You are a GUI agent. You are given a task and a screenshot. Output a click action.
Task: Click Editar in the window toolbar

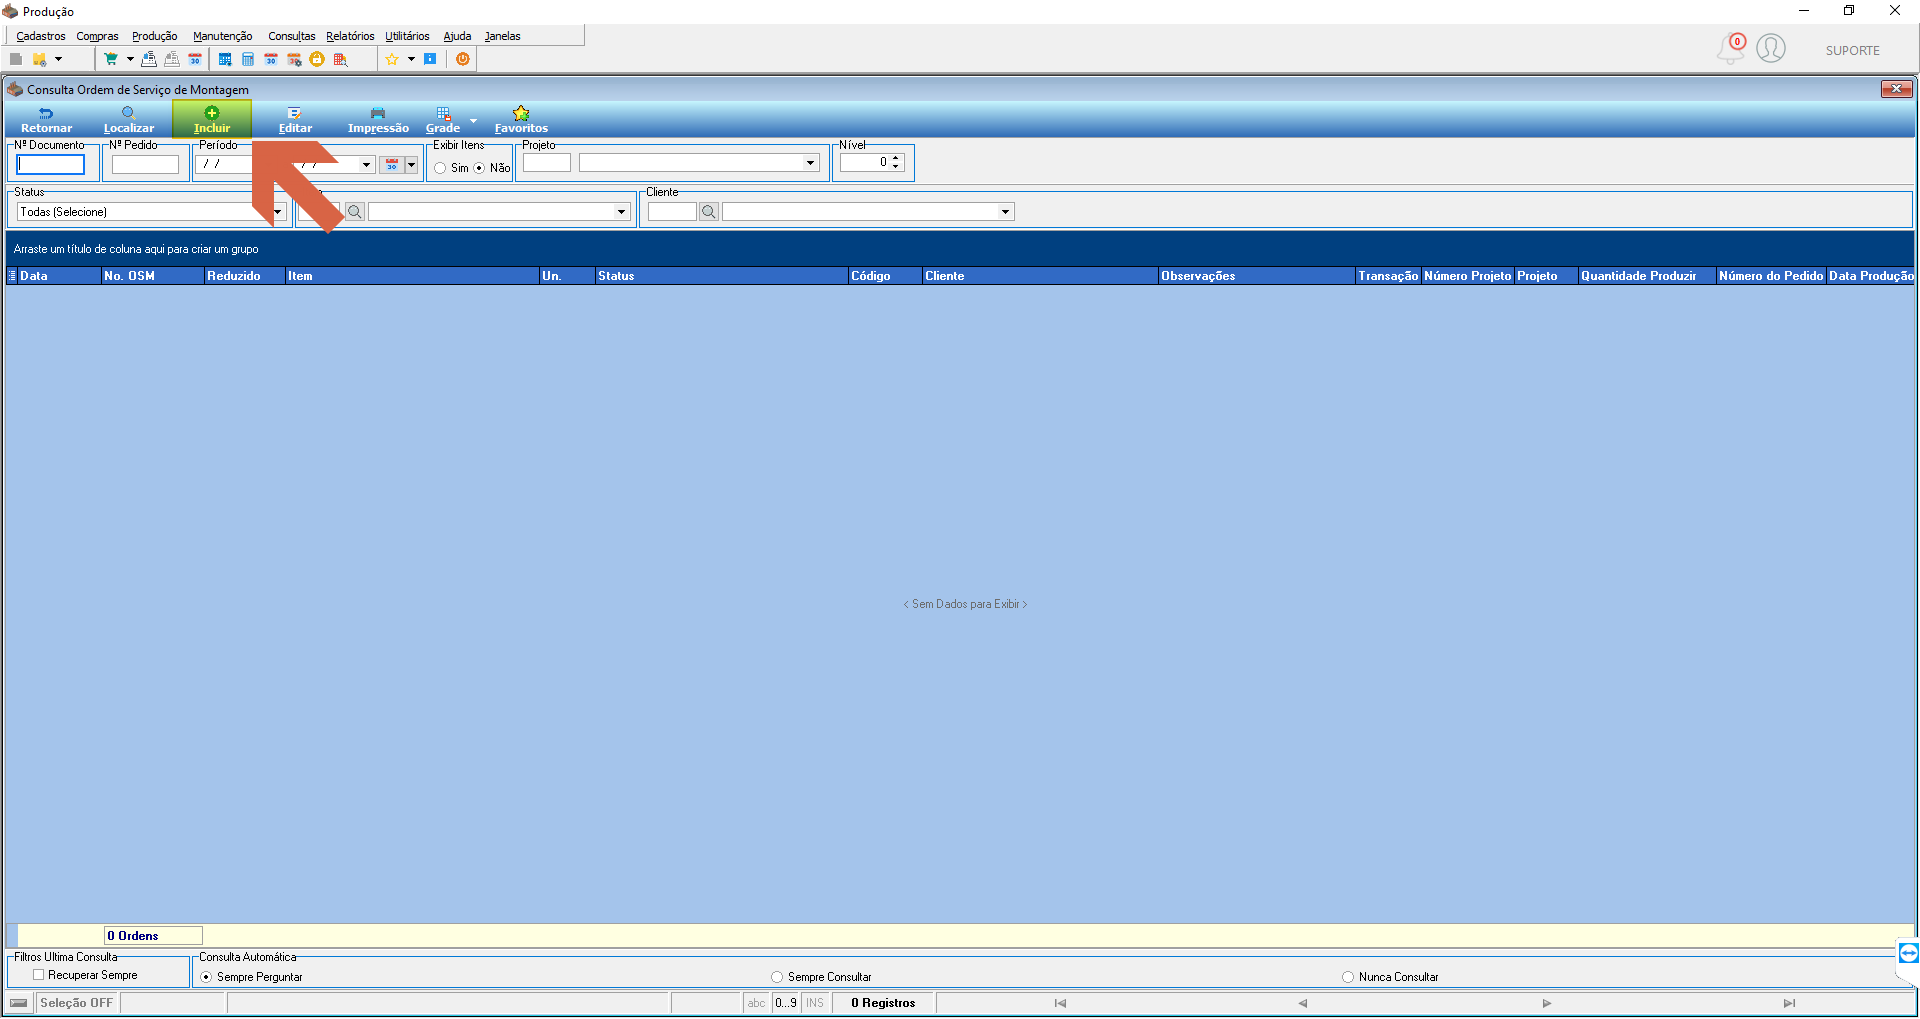(x=295, y=120)
